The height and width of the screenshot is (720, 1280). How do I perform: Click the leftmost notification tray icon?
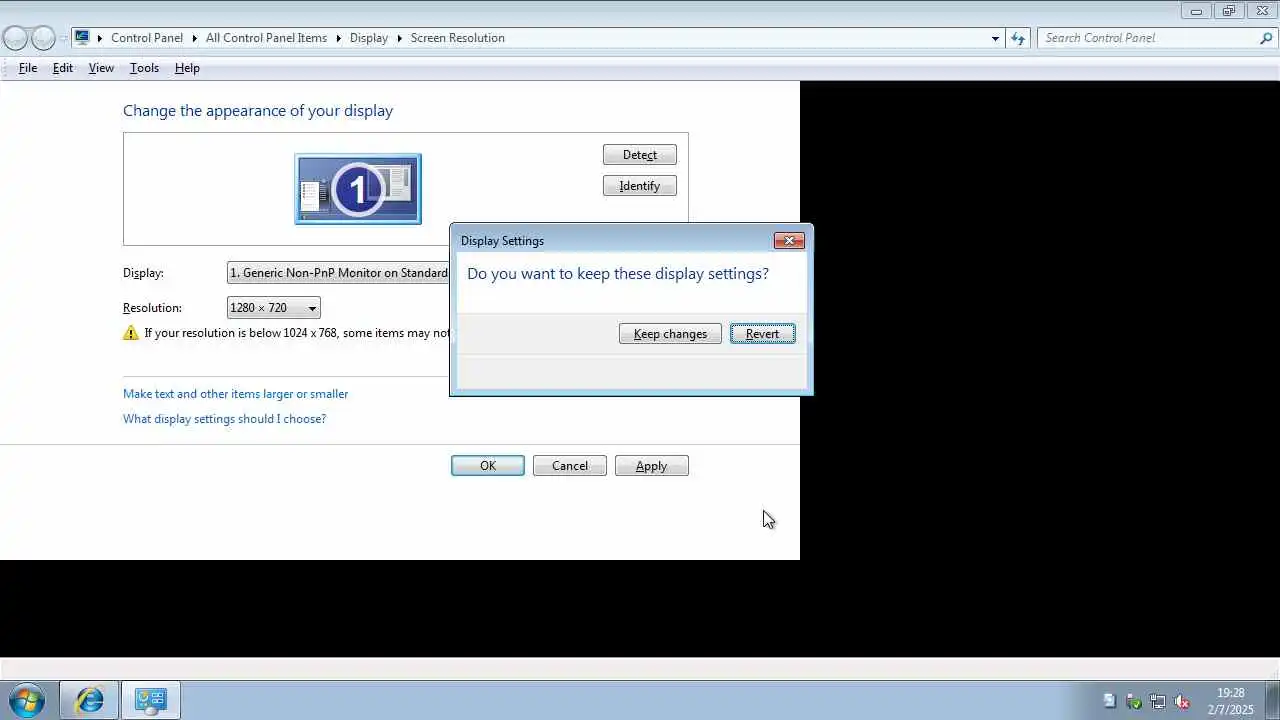coord(1110,701)
